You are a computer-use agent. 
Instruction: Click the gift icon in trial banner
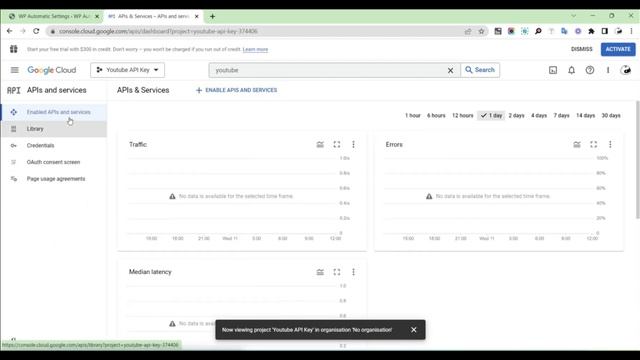[13, 49]
